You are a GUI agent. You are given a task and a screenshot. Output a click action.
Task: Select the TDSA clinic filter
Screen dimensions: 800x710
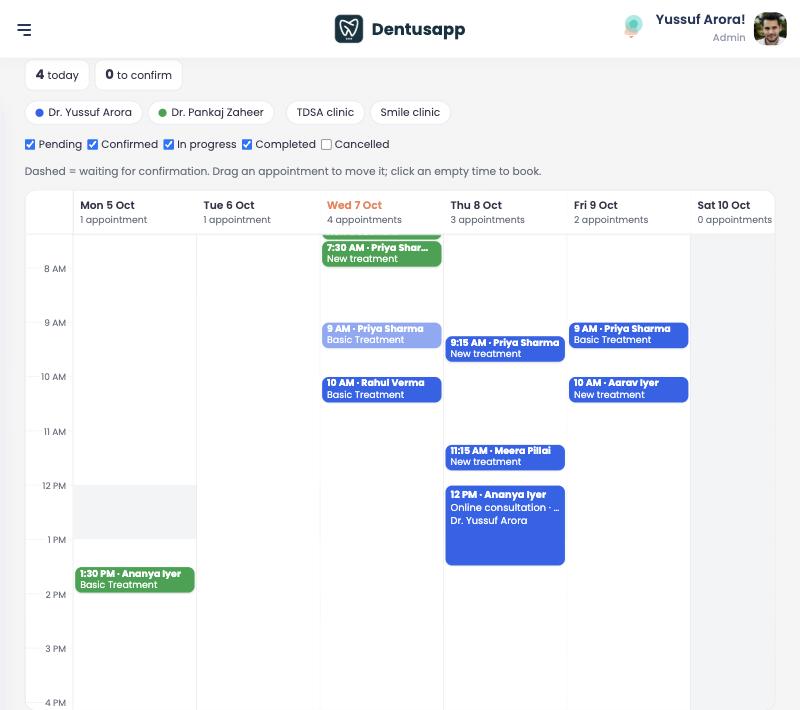tap(325, 112)
